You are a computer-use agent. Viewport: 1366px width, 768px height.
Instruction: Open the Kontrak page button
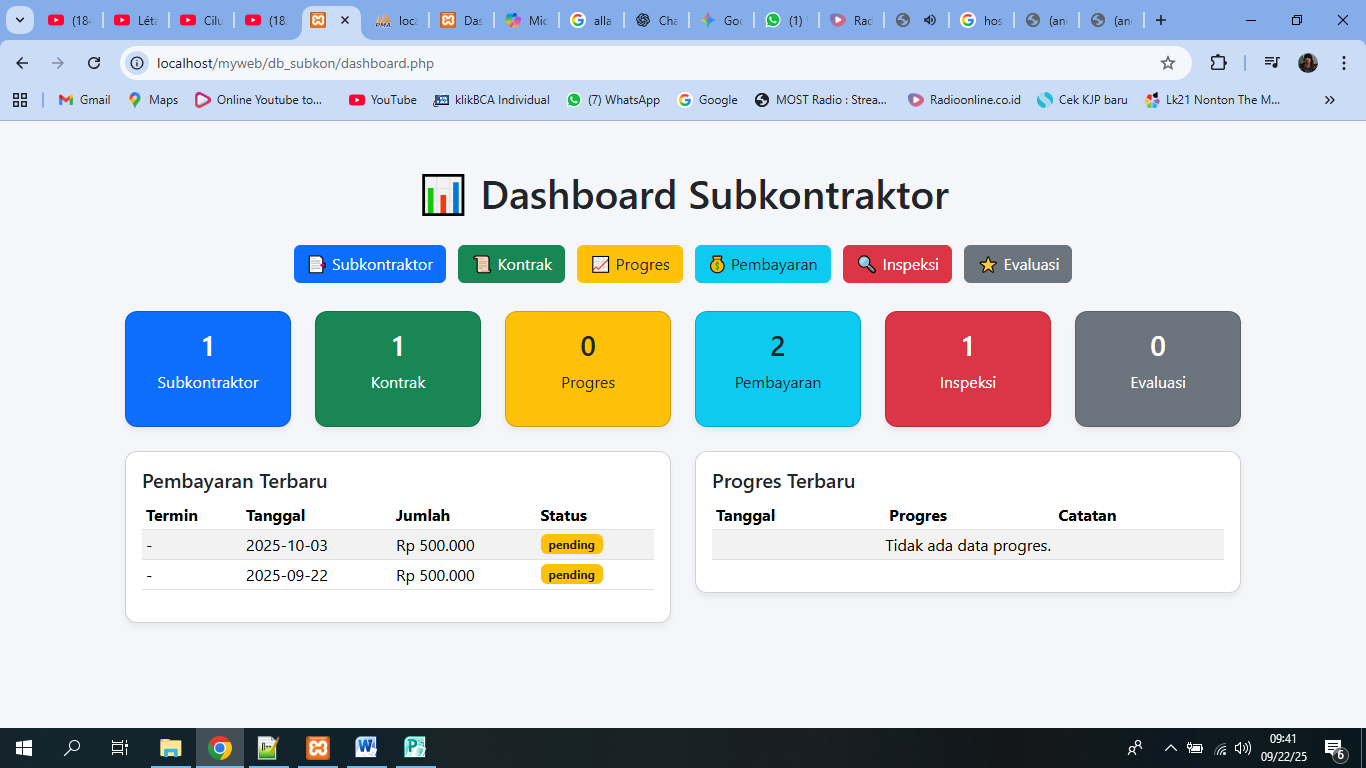coord(511,264)
